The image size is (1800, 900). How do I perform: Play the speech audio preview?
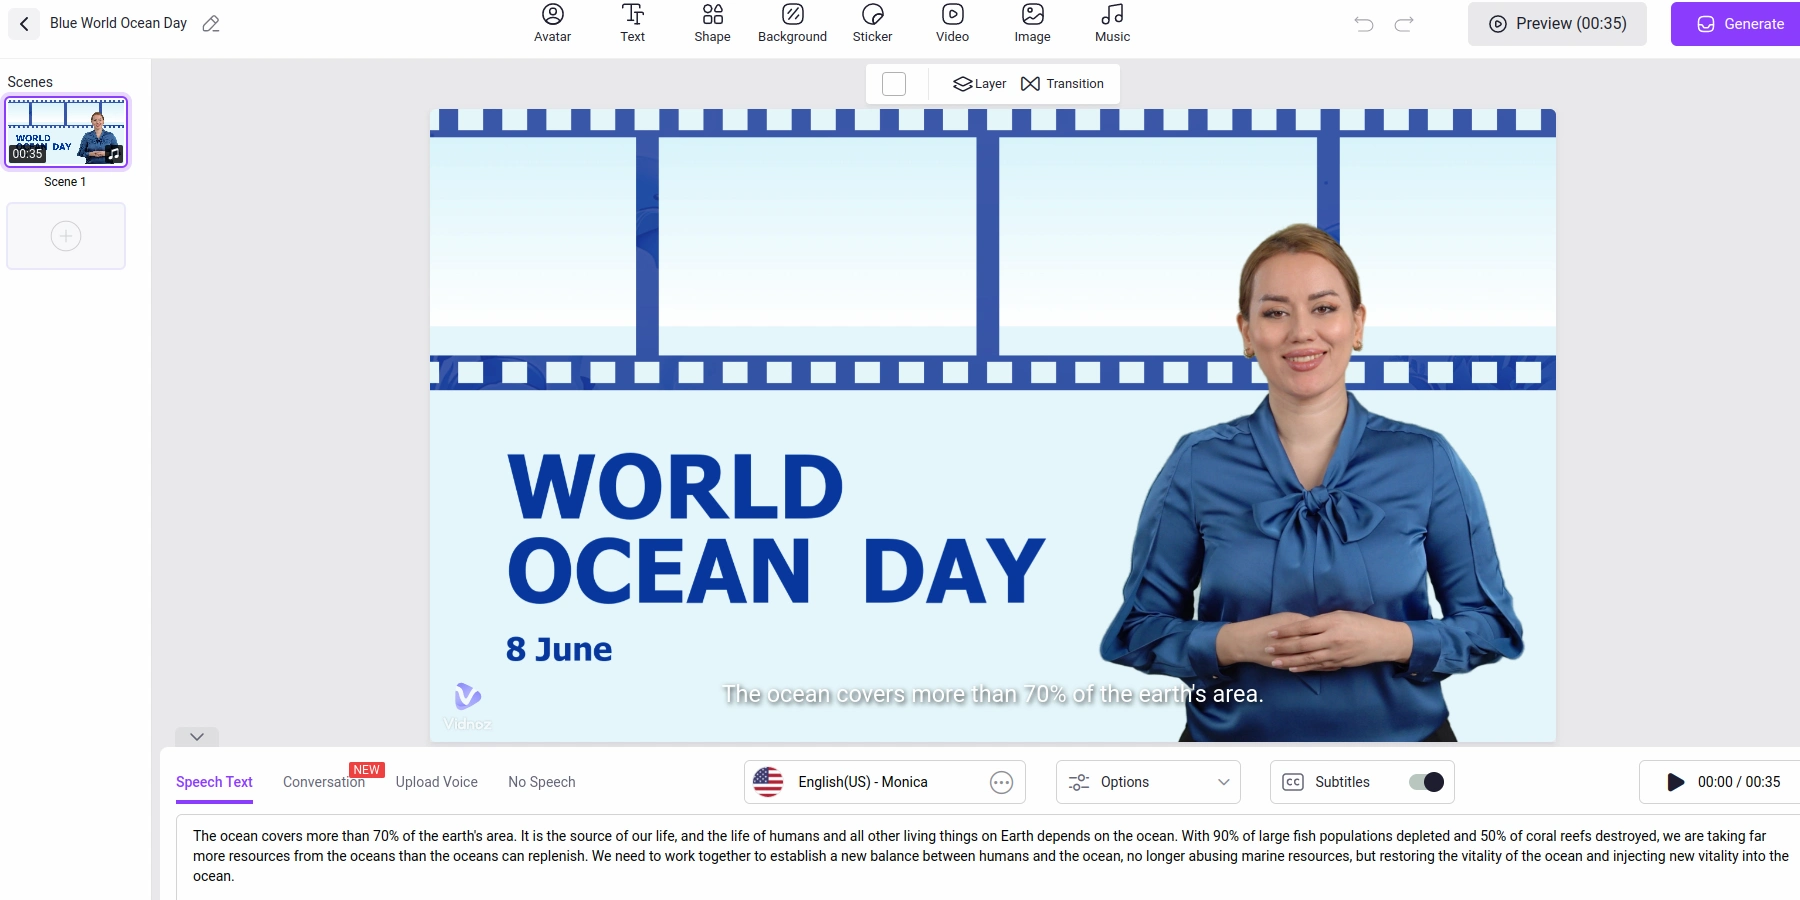click(x=1676, y=782)
